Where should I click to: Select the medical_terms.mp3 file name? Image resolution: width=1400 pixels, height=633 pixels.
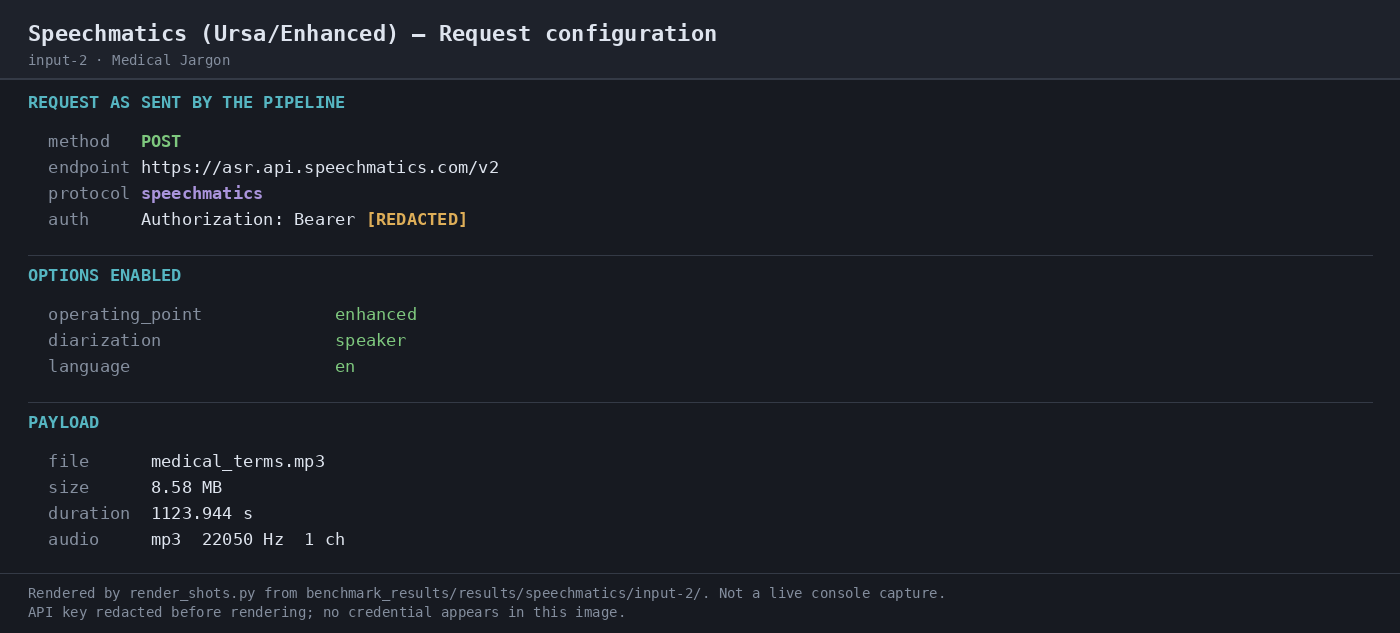pos(238,462)
